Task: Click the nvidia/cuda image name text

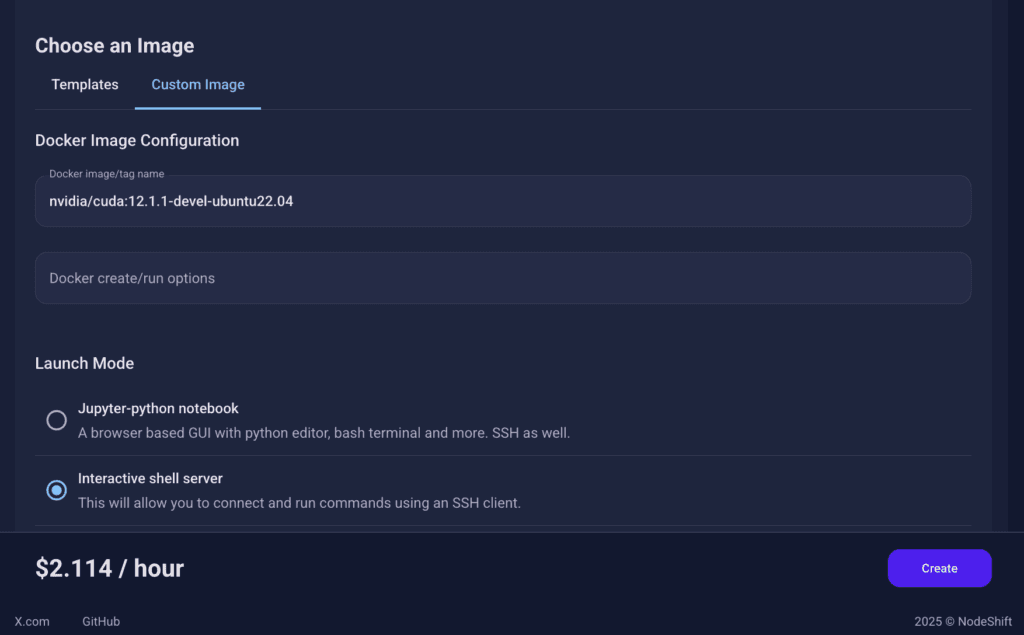Action: [x=171, y=202]
